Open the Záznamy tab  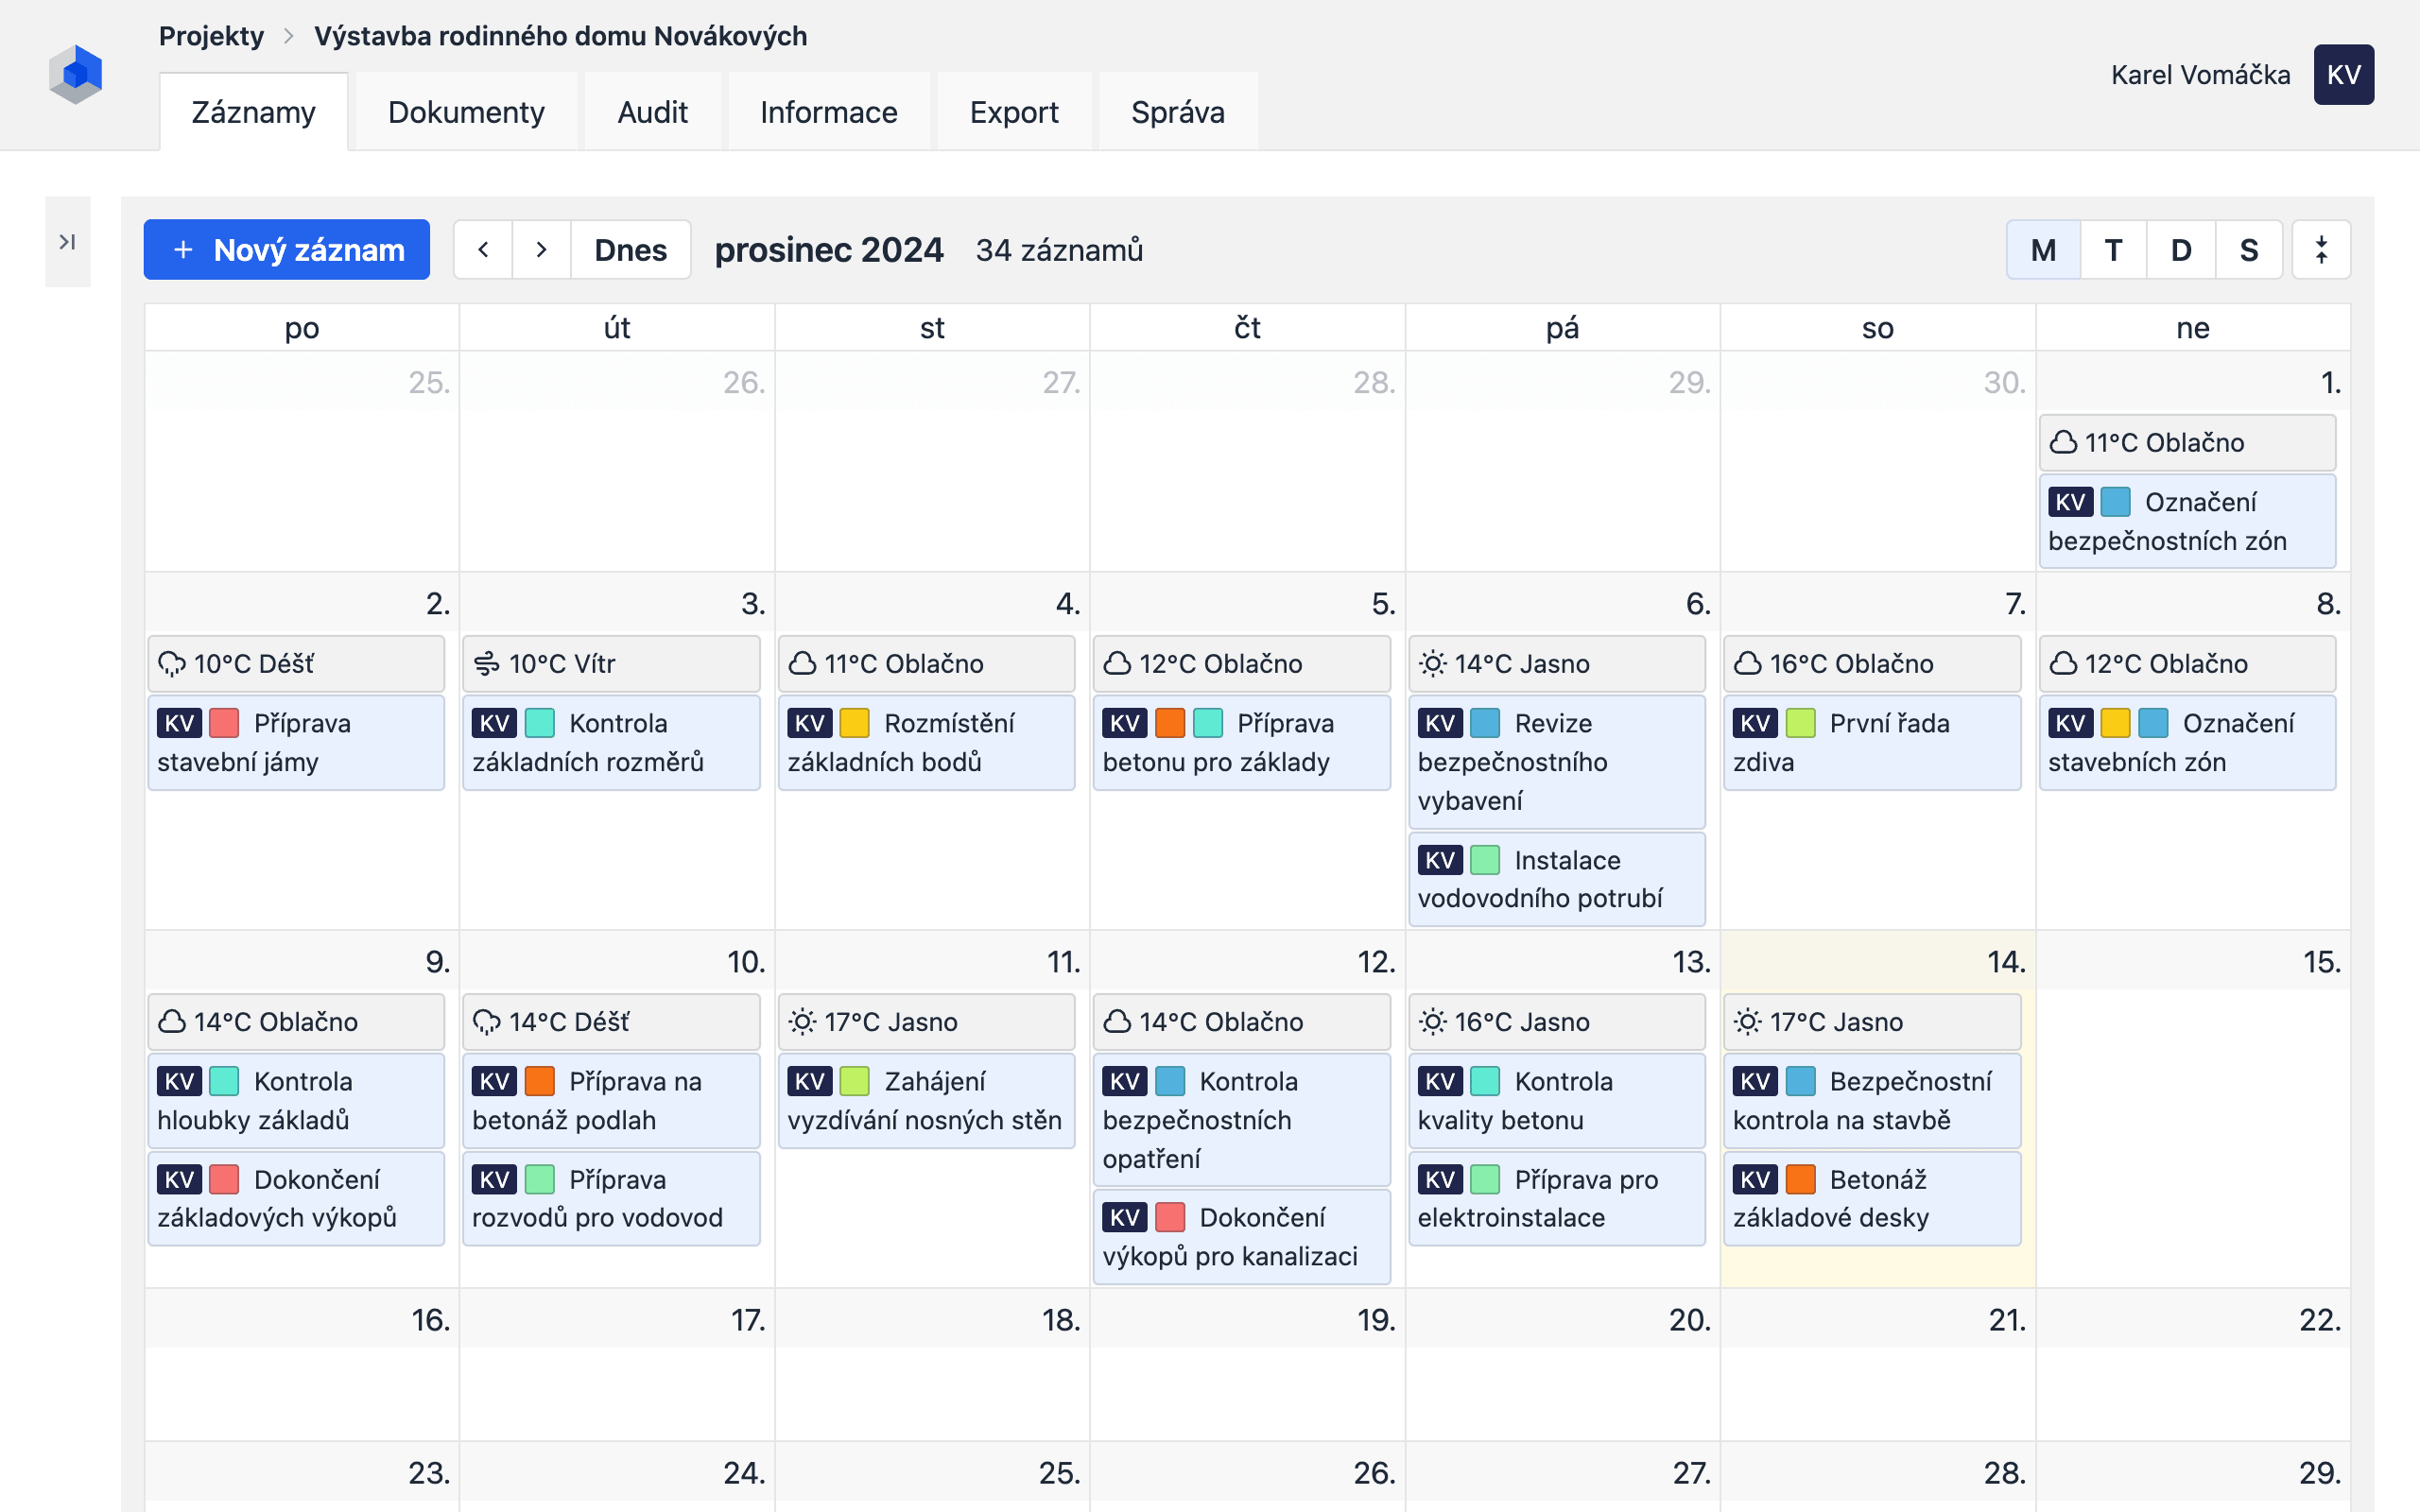click(x=254, y=112)
